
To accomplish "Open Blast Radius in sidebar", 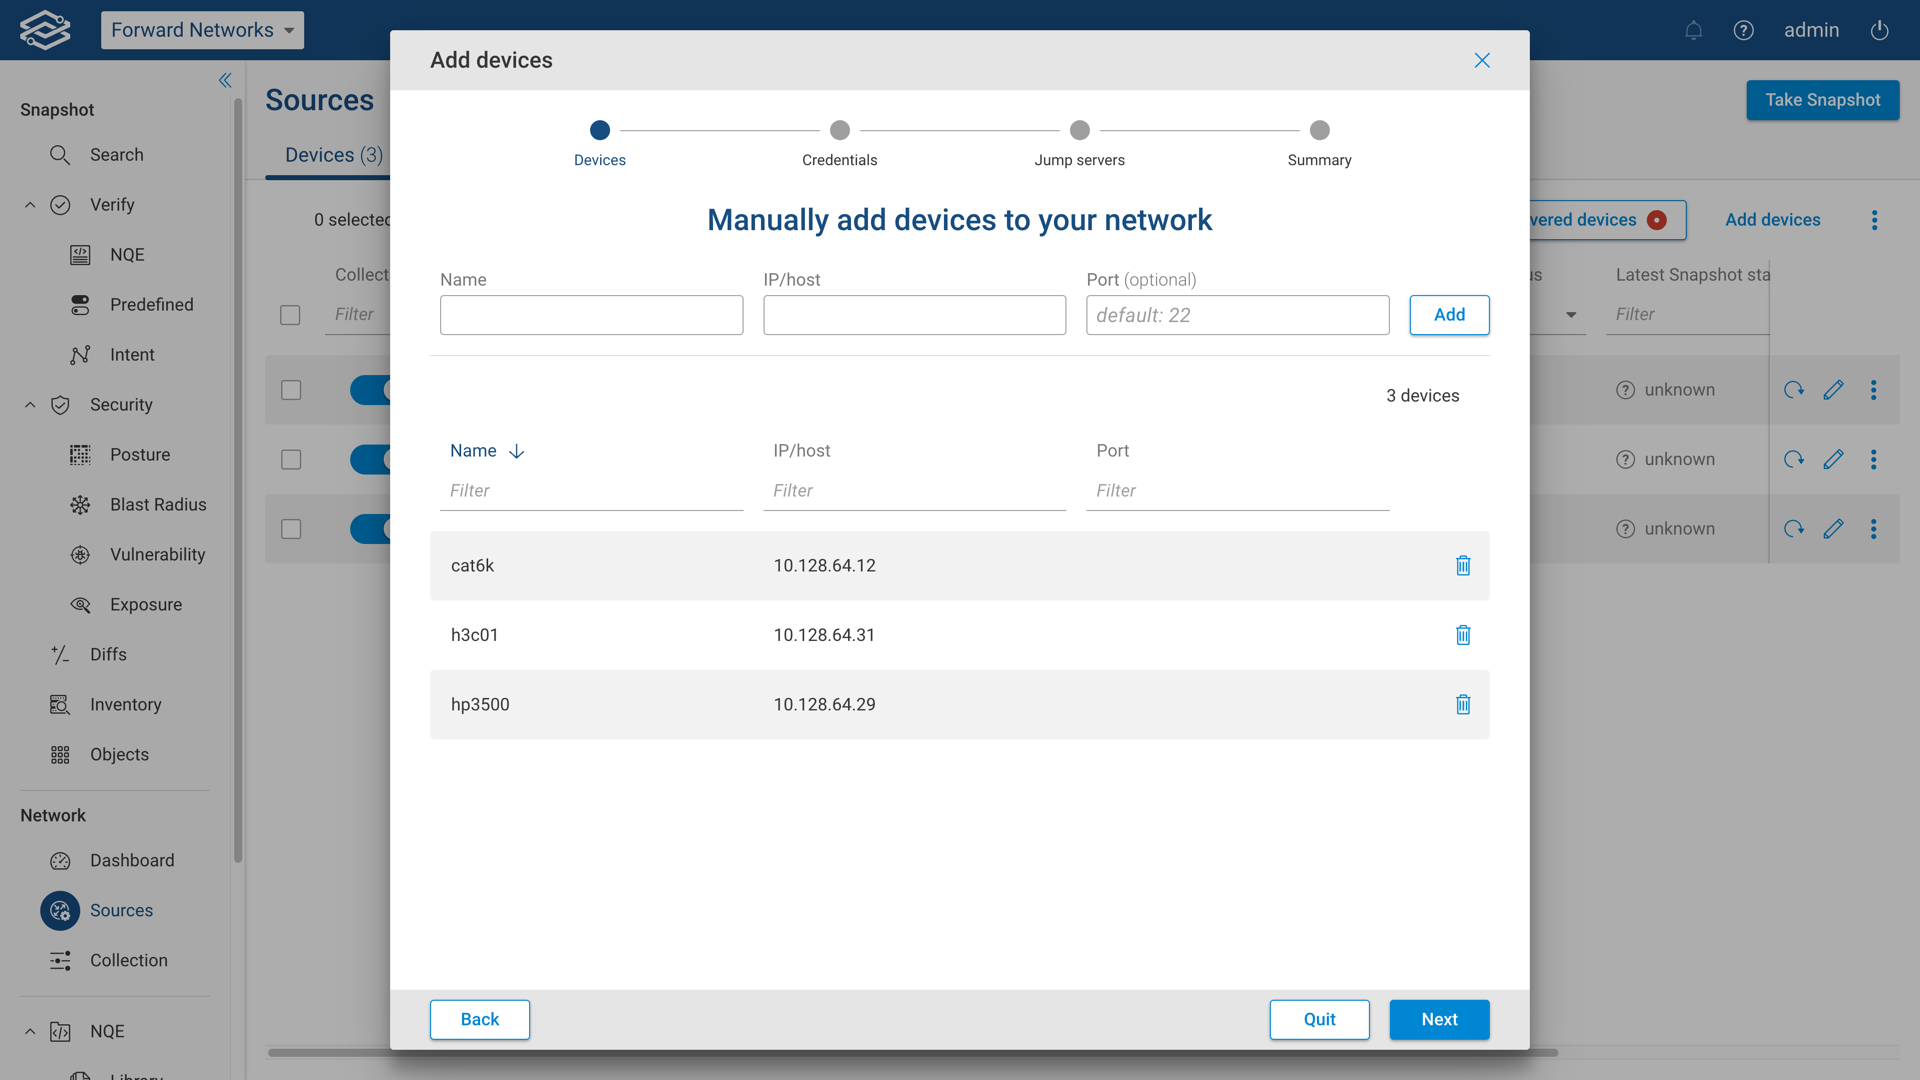I will (x=158, y=505).
